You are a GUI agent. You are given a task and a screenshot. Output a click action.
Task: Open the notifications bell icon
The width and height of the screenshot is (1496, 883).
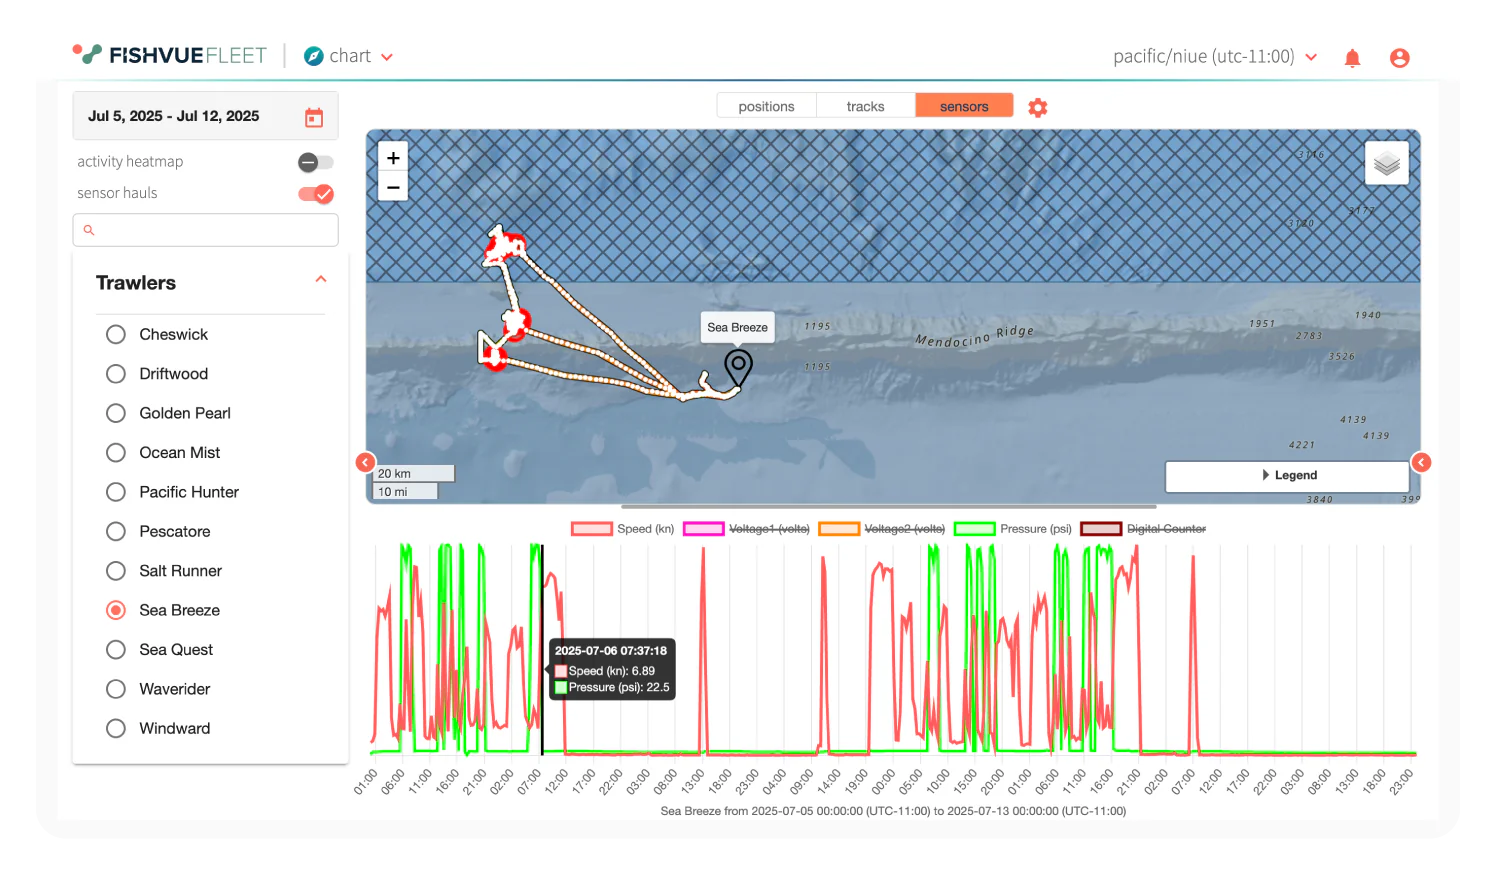click(x=1352, y=58)
